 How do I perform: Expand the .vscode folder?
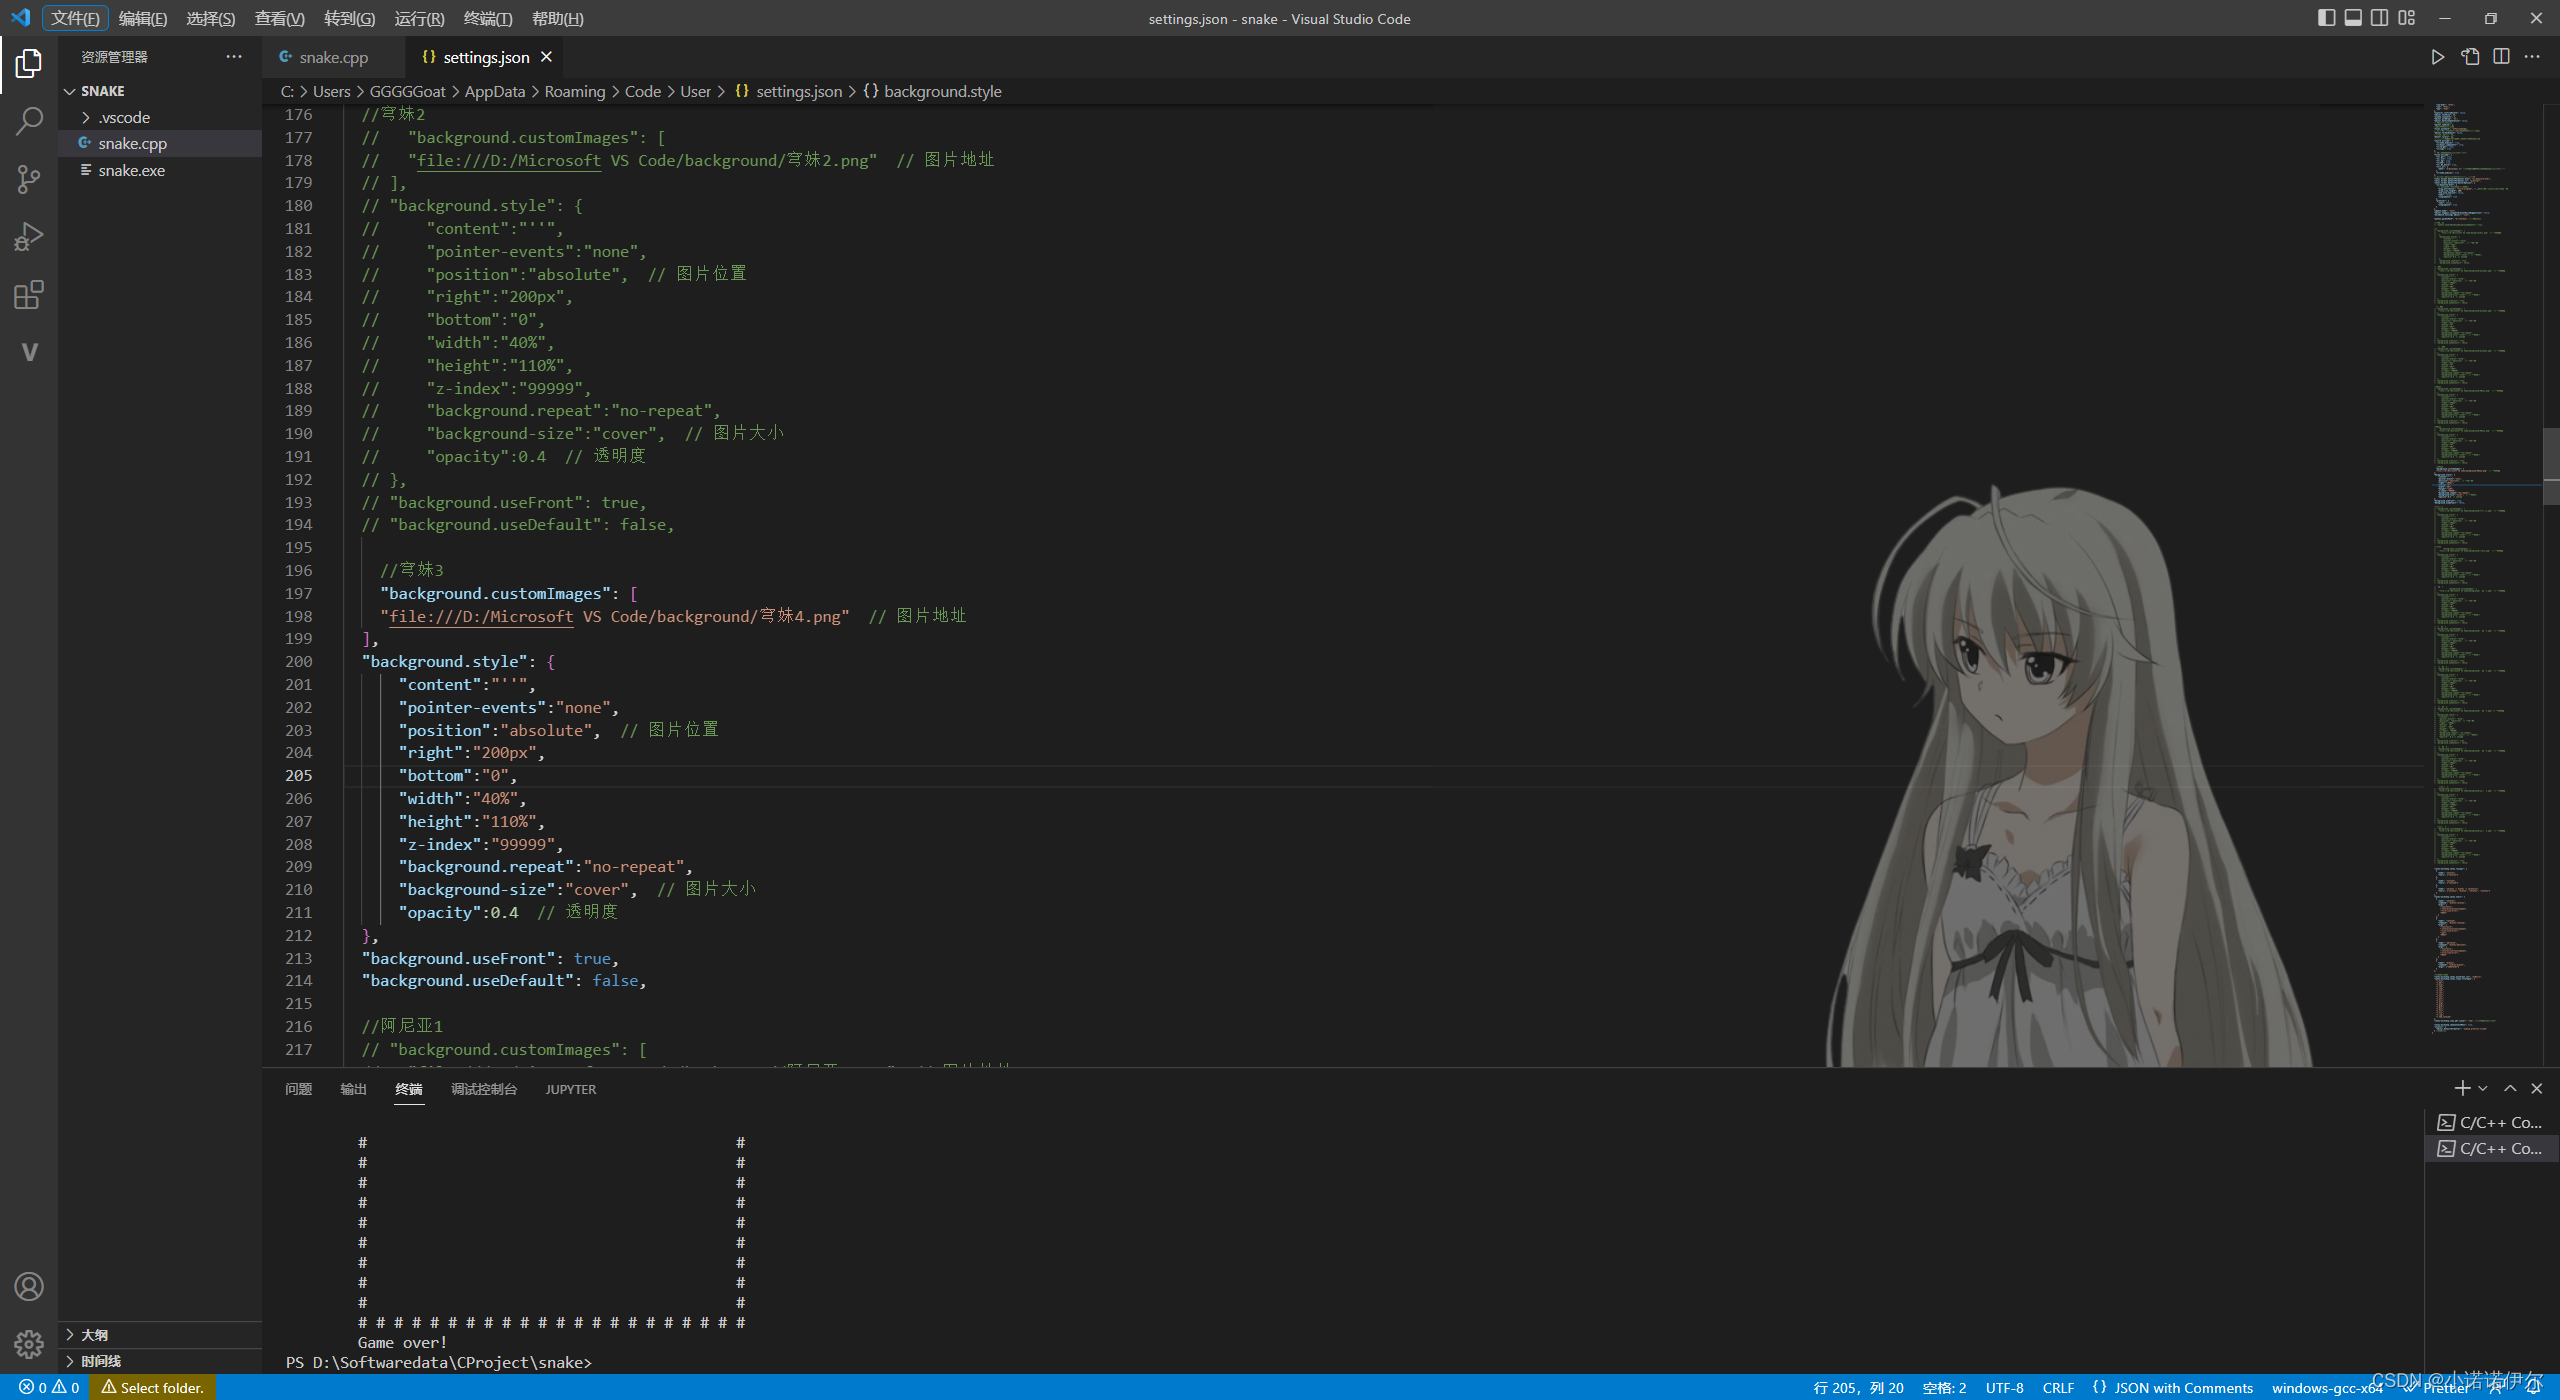point(124,117)
